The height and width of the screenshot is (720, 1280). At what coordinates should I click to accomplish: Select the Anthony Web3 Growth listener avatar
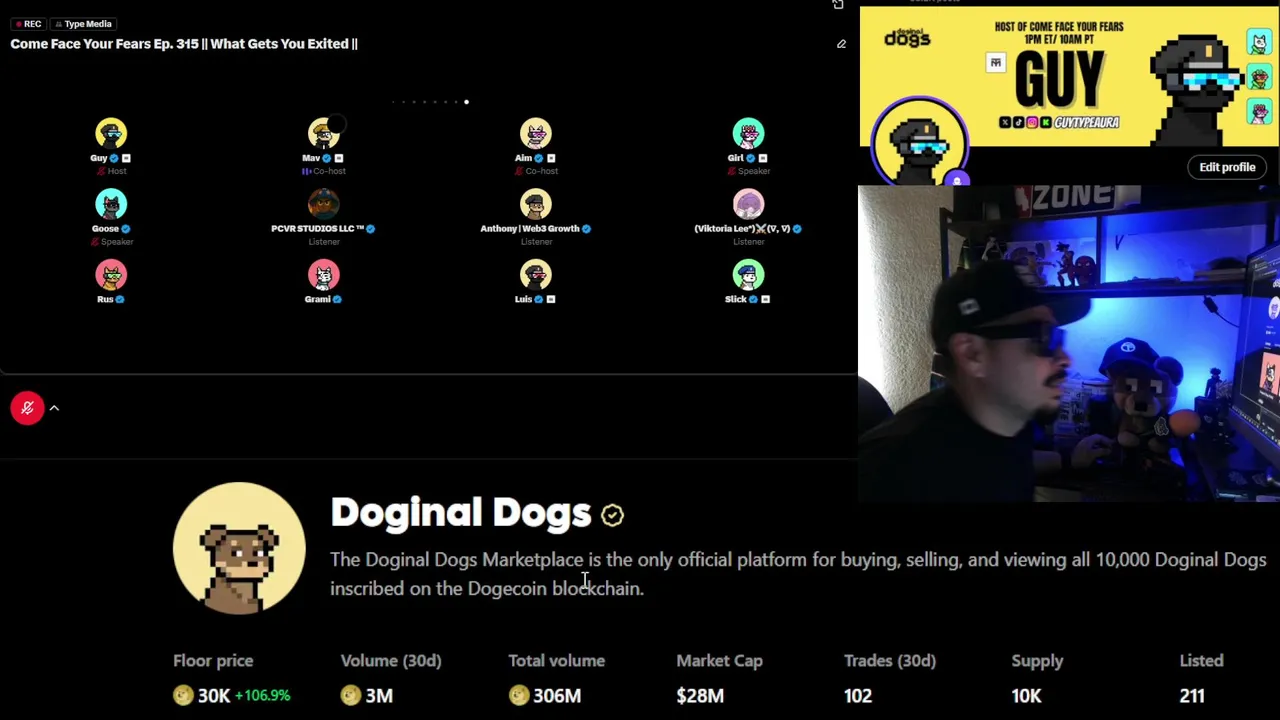(x=535, y=205)
